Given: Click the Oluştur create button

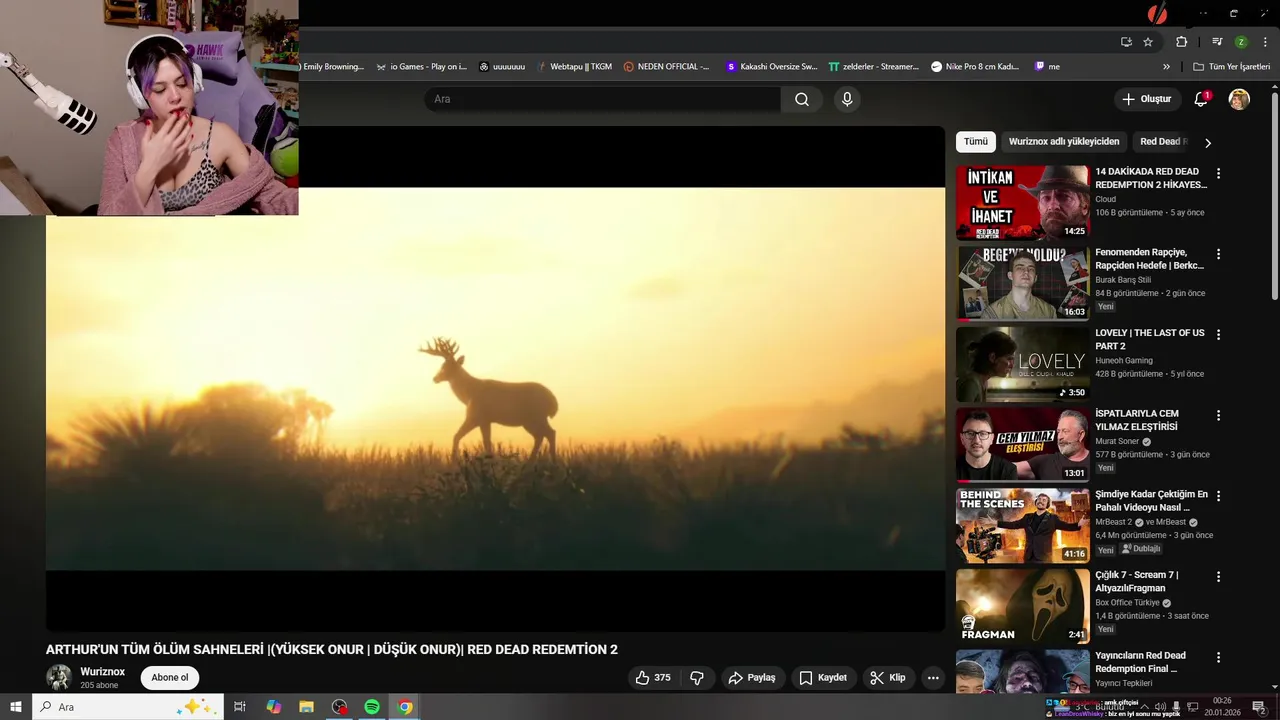Looking at the screenshot, I should (x=1146, y=99).
